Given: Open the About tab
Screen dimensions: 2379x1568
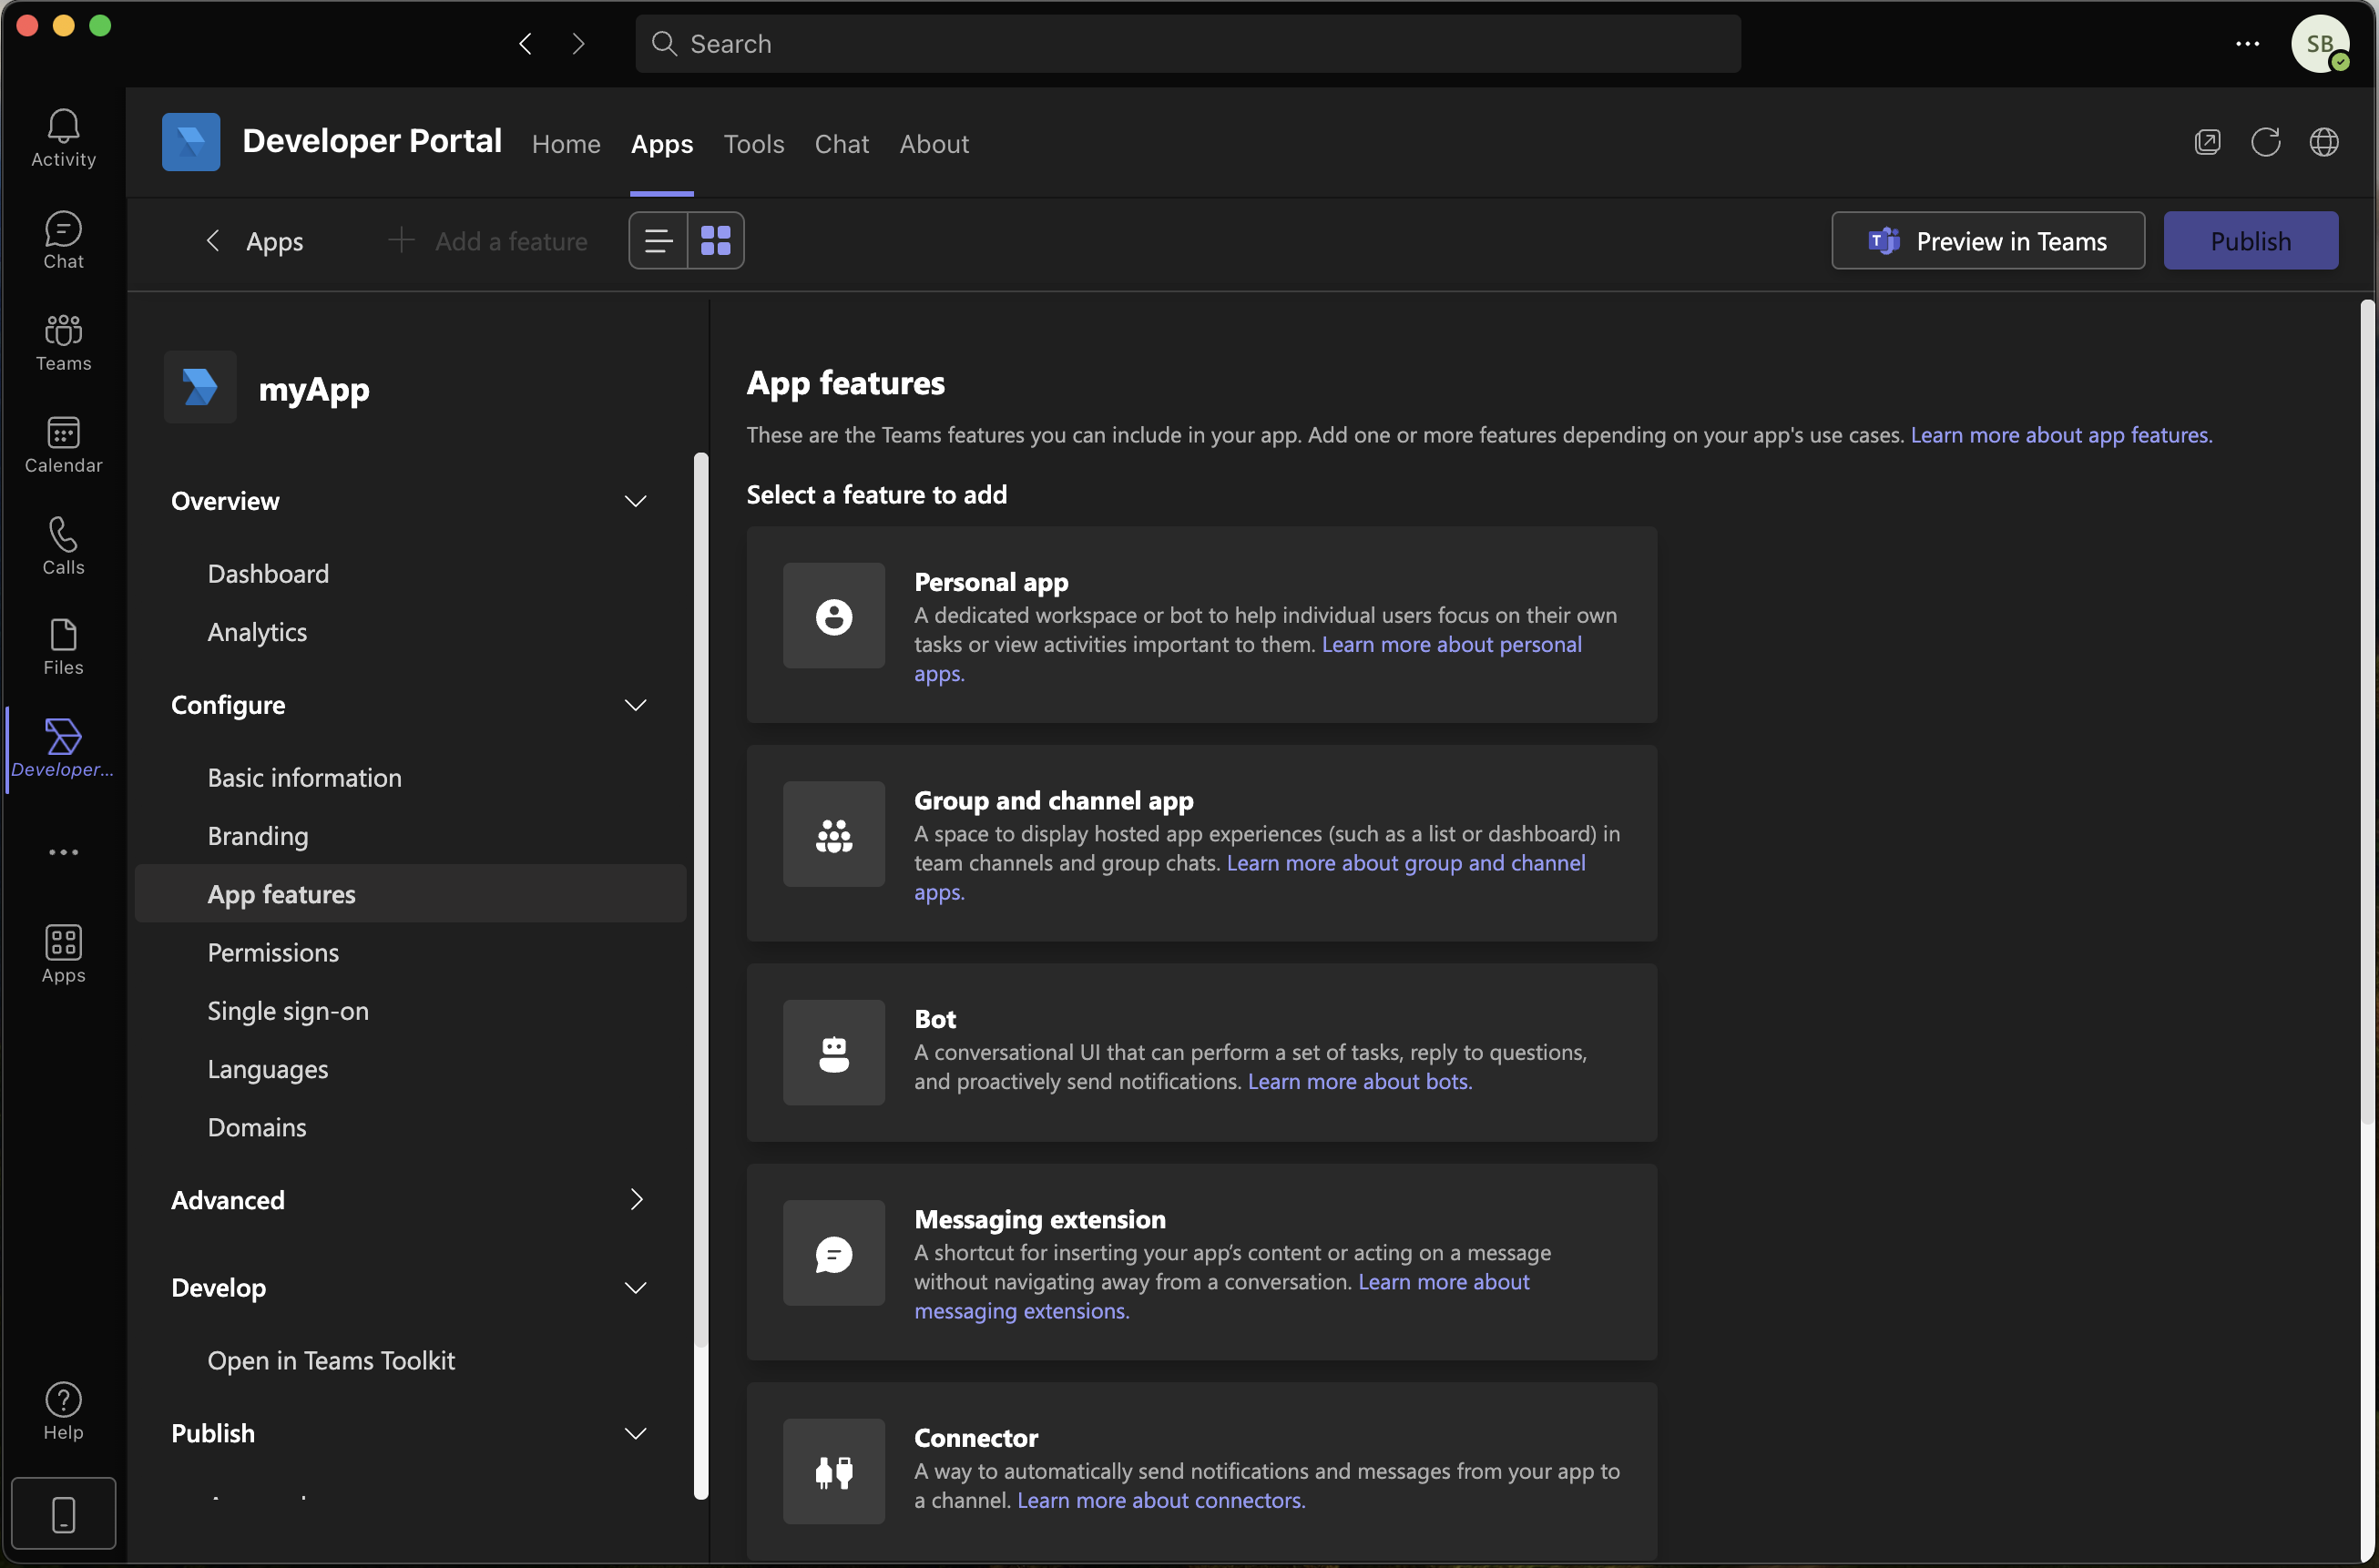Looking at the screenshot, I should click(934, 144).
